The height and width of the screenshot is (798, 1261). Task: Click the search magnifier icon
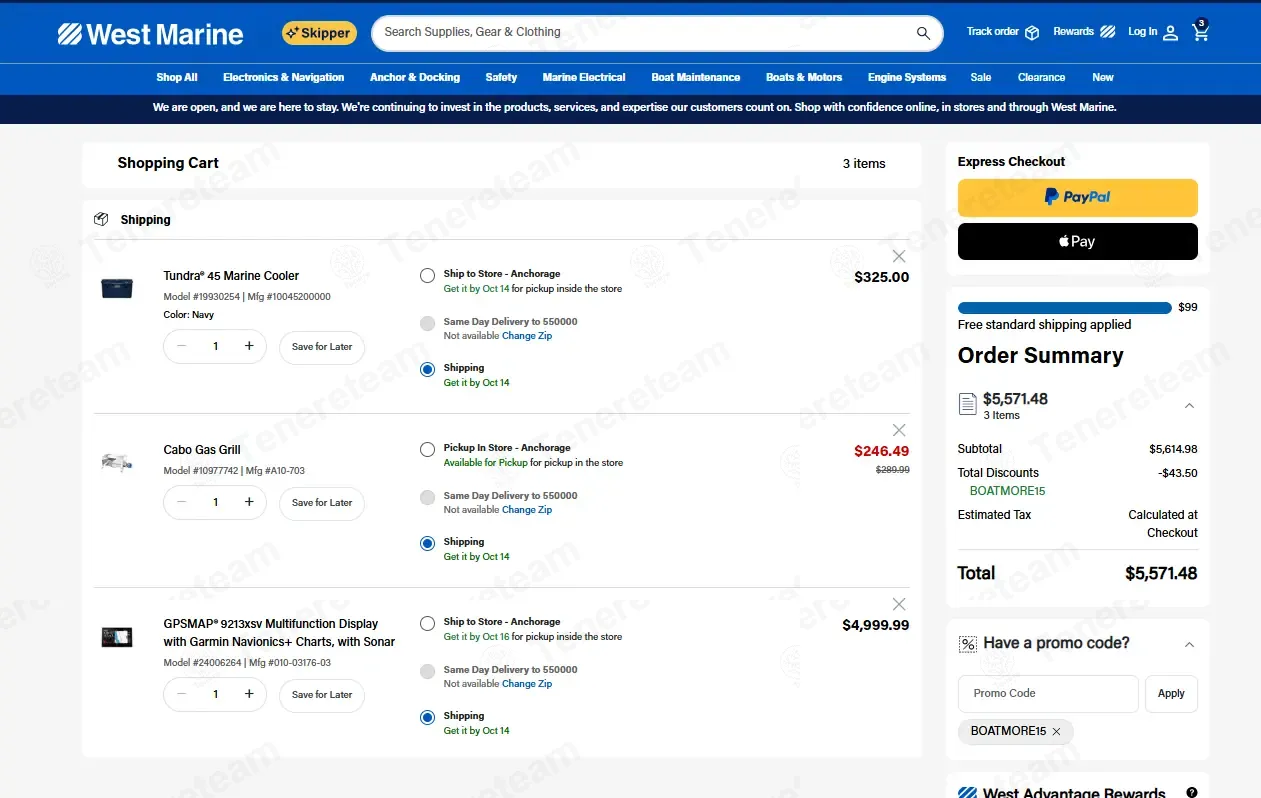coord(923,33)
